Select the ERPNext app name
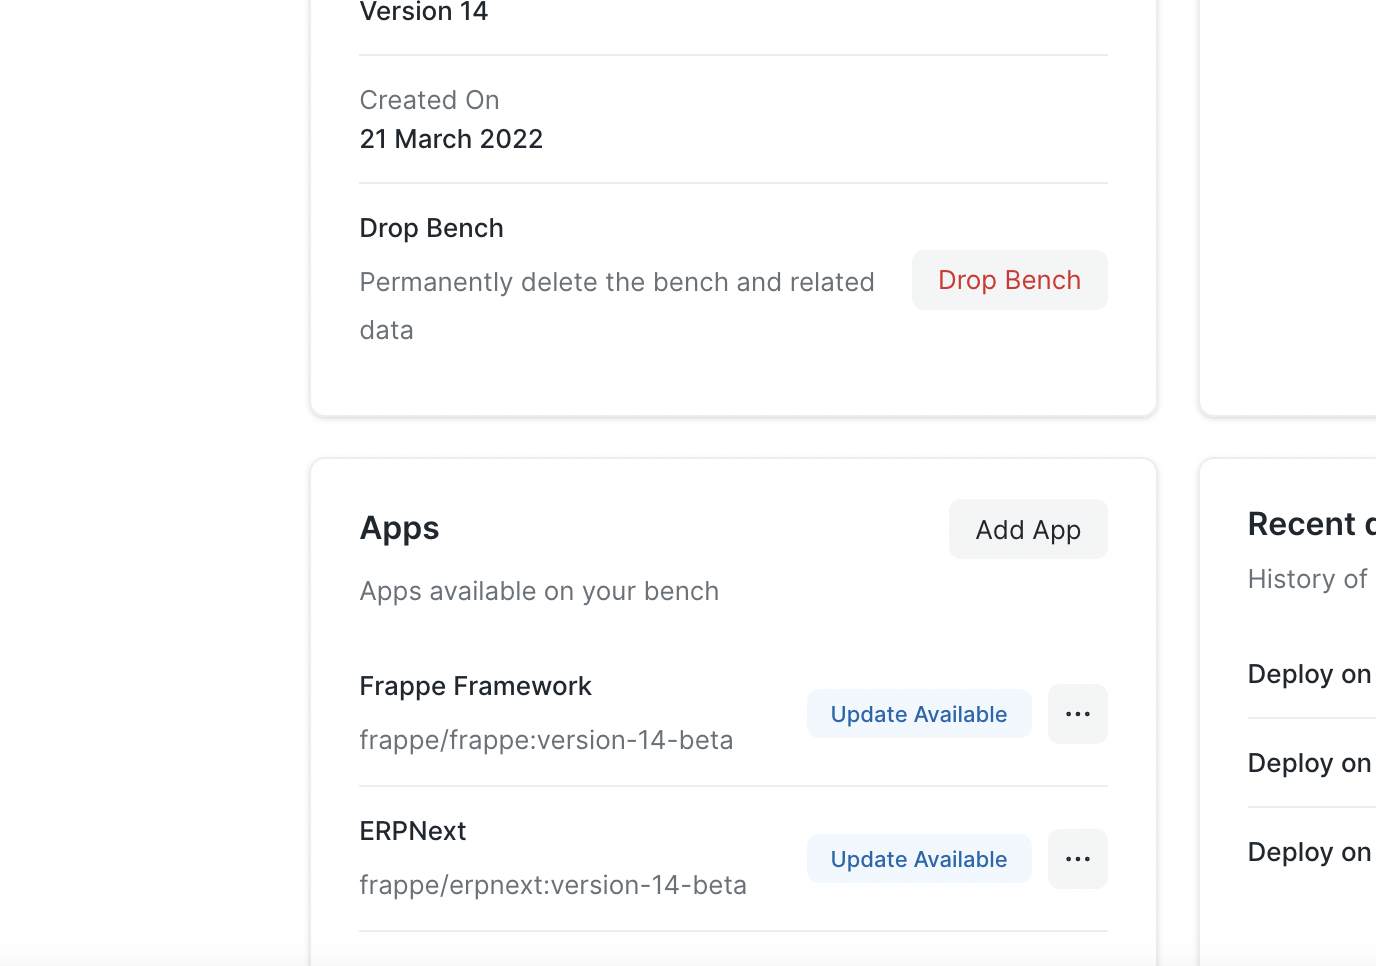Screen dimensions: 1376x966 412,830
